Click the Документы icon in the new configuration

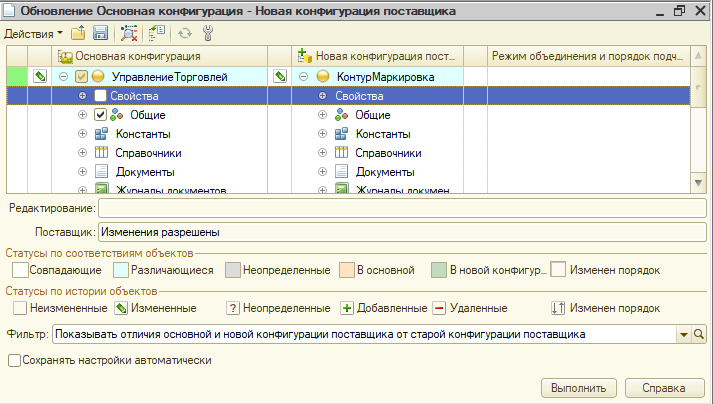pyautogui.click(x=341, y=172)
